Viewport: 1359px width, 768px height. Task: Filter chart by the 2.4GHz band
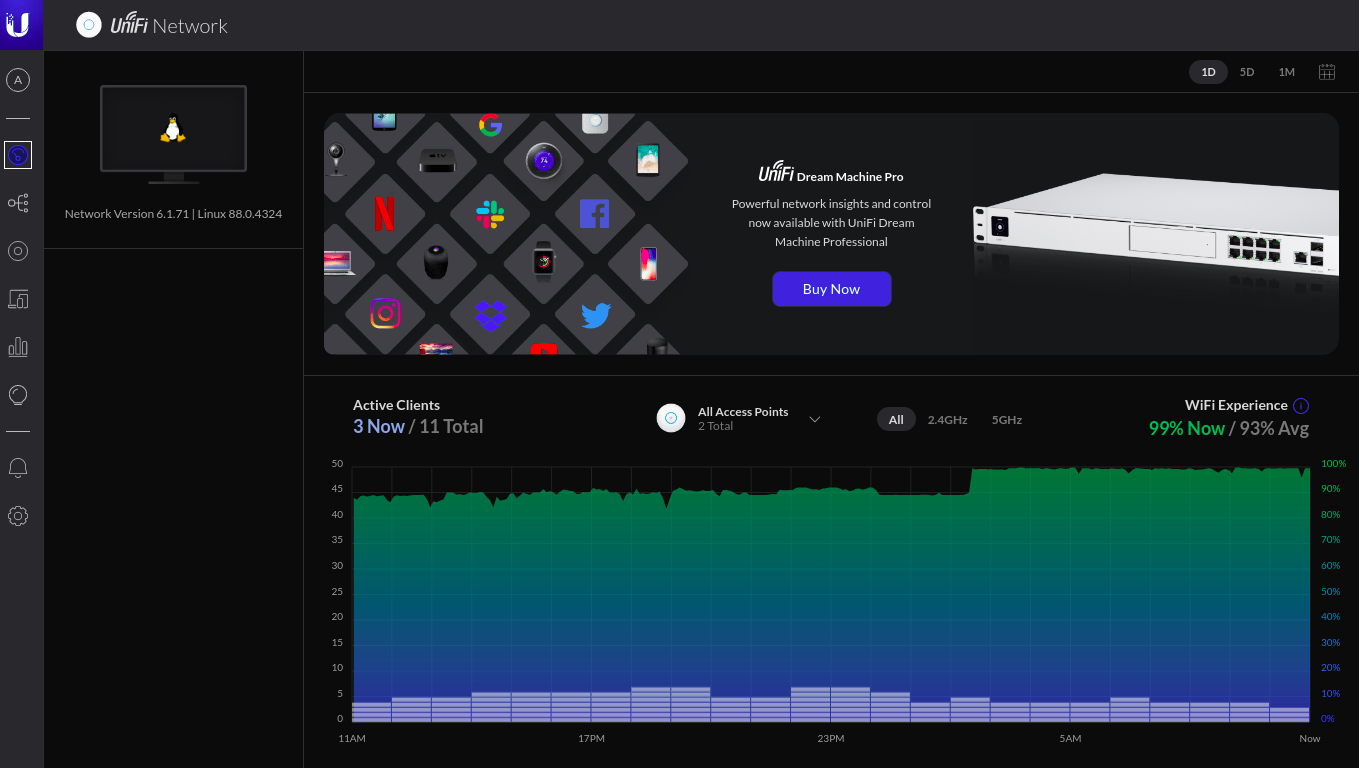947,420
